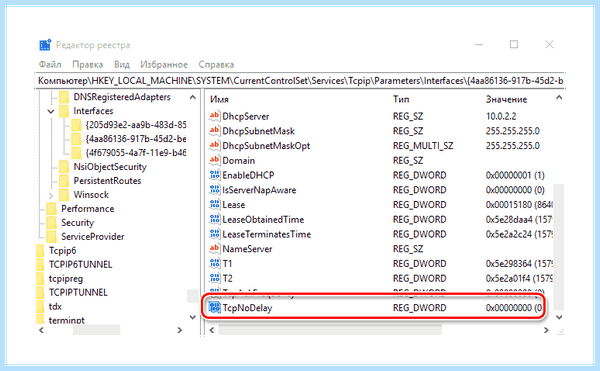Open the Избранное menu
This screenshot has width=600, height=371.
(164, 64)
